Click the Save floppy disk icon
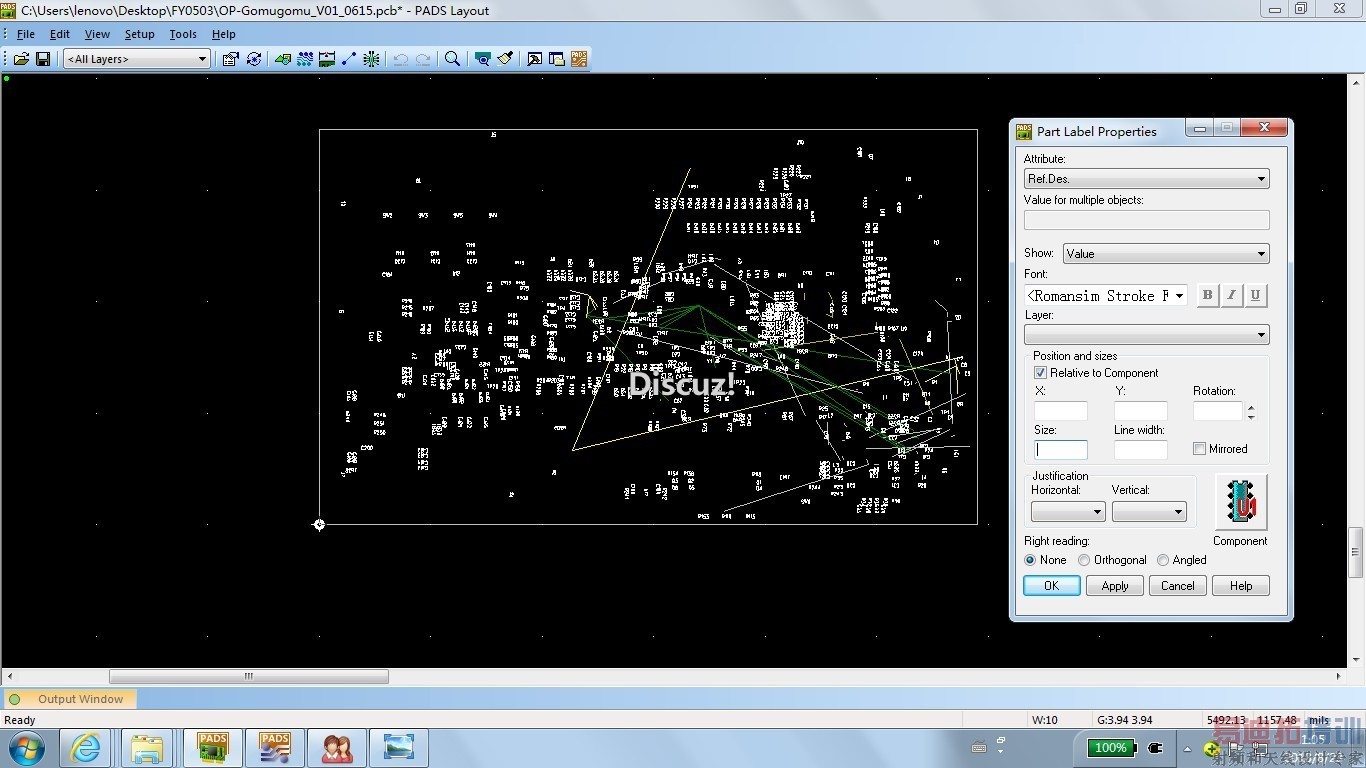The width and height of the screenshot is (1366, 768). [x=43, y=59]
